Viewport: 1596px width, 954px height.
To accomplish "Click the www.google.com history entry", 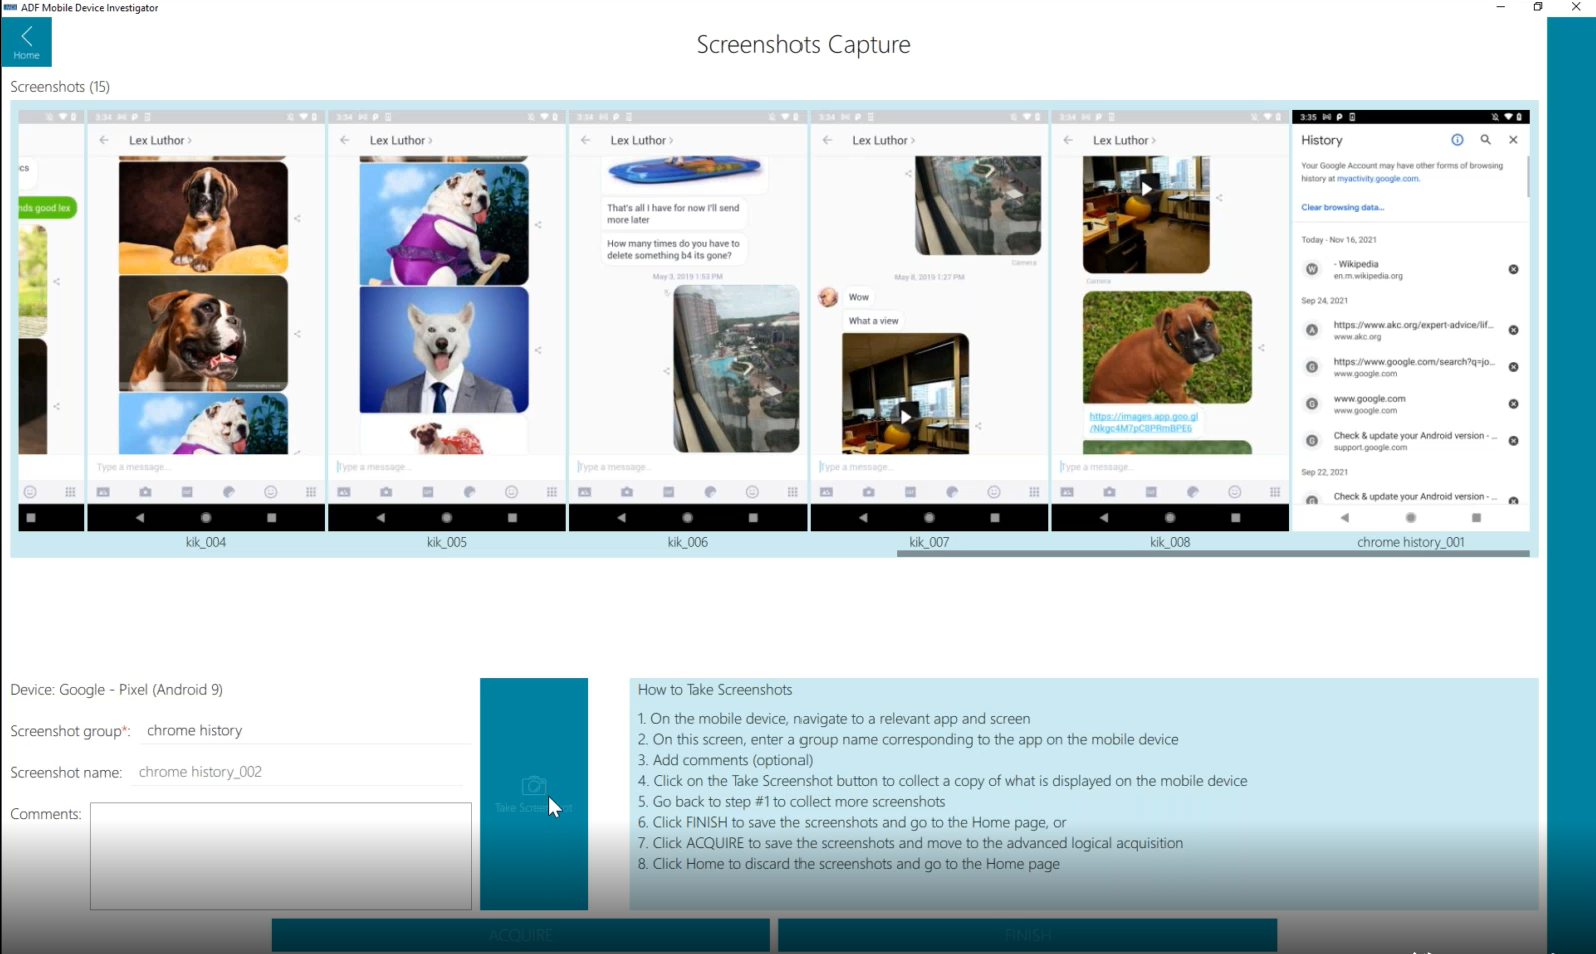I will tap(1369, 404).
